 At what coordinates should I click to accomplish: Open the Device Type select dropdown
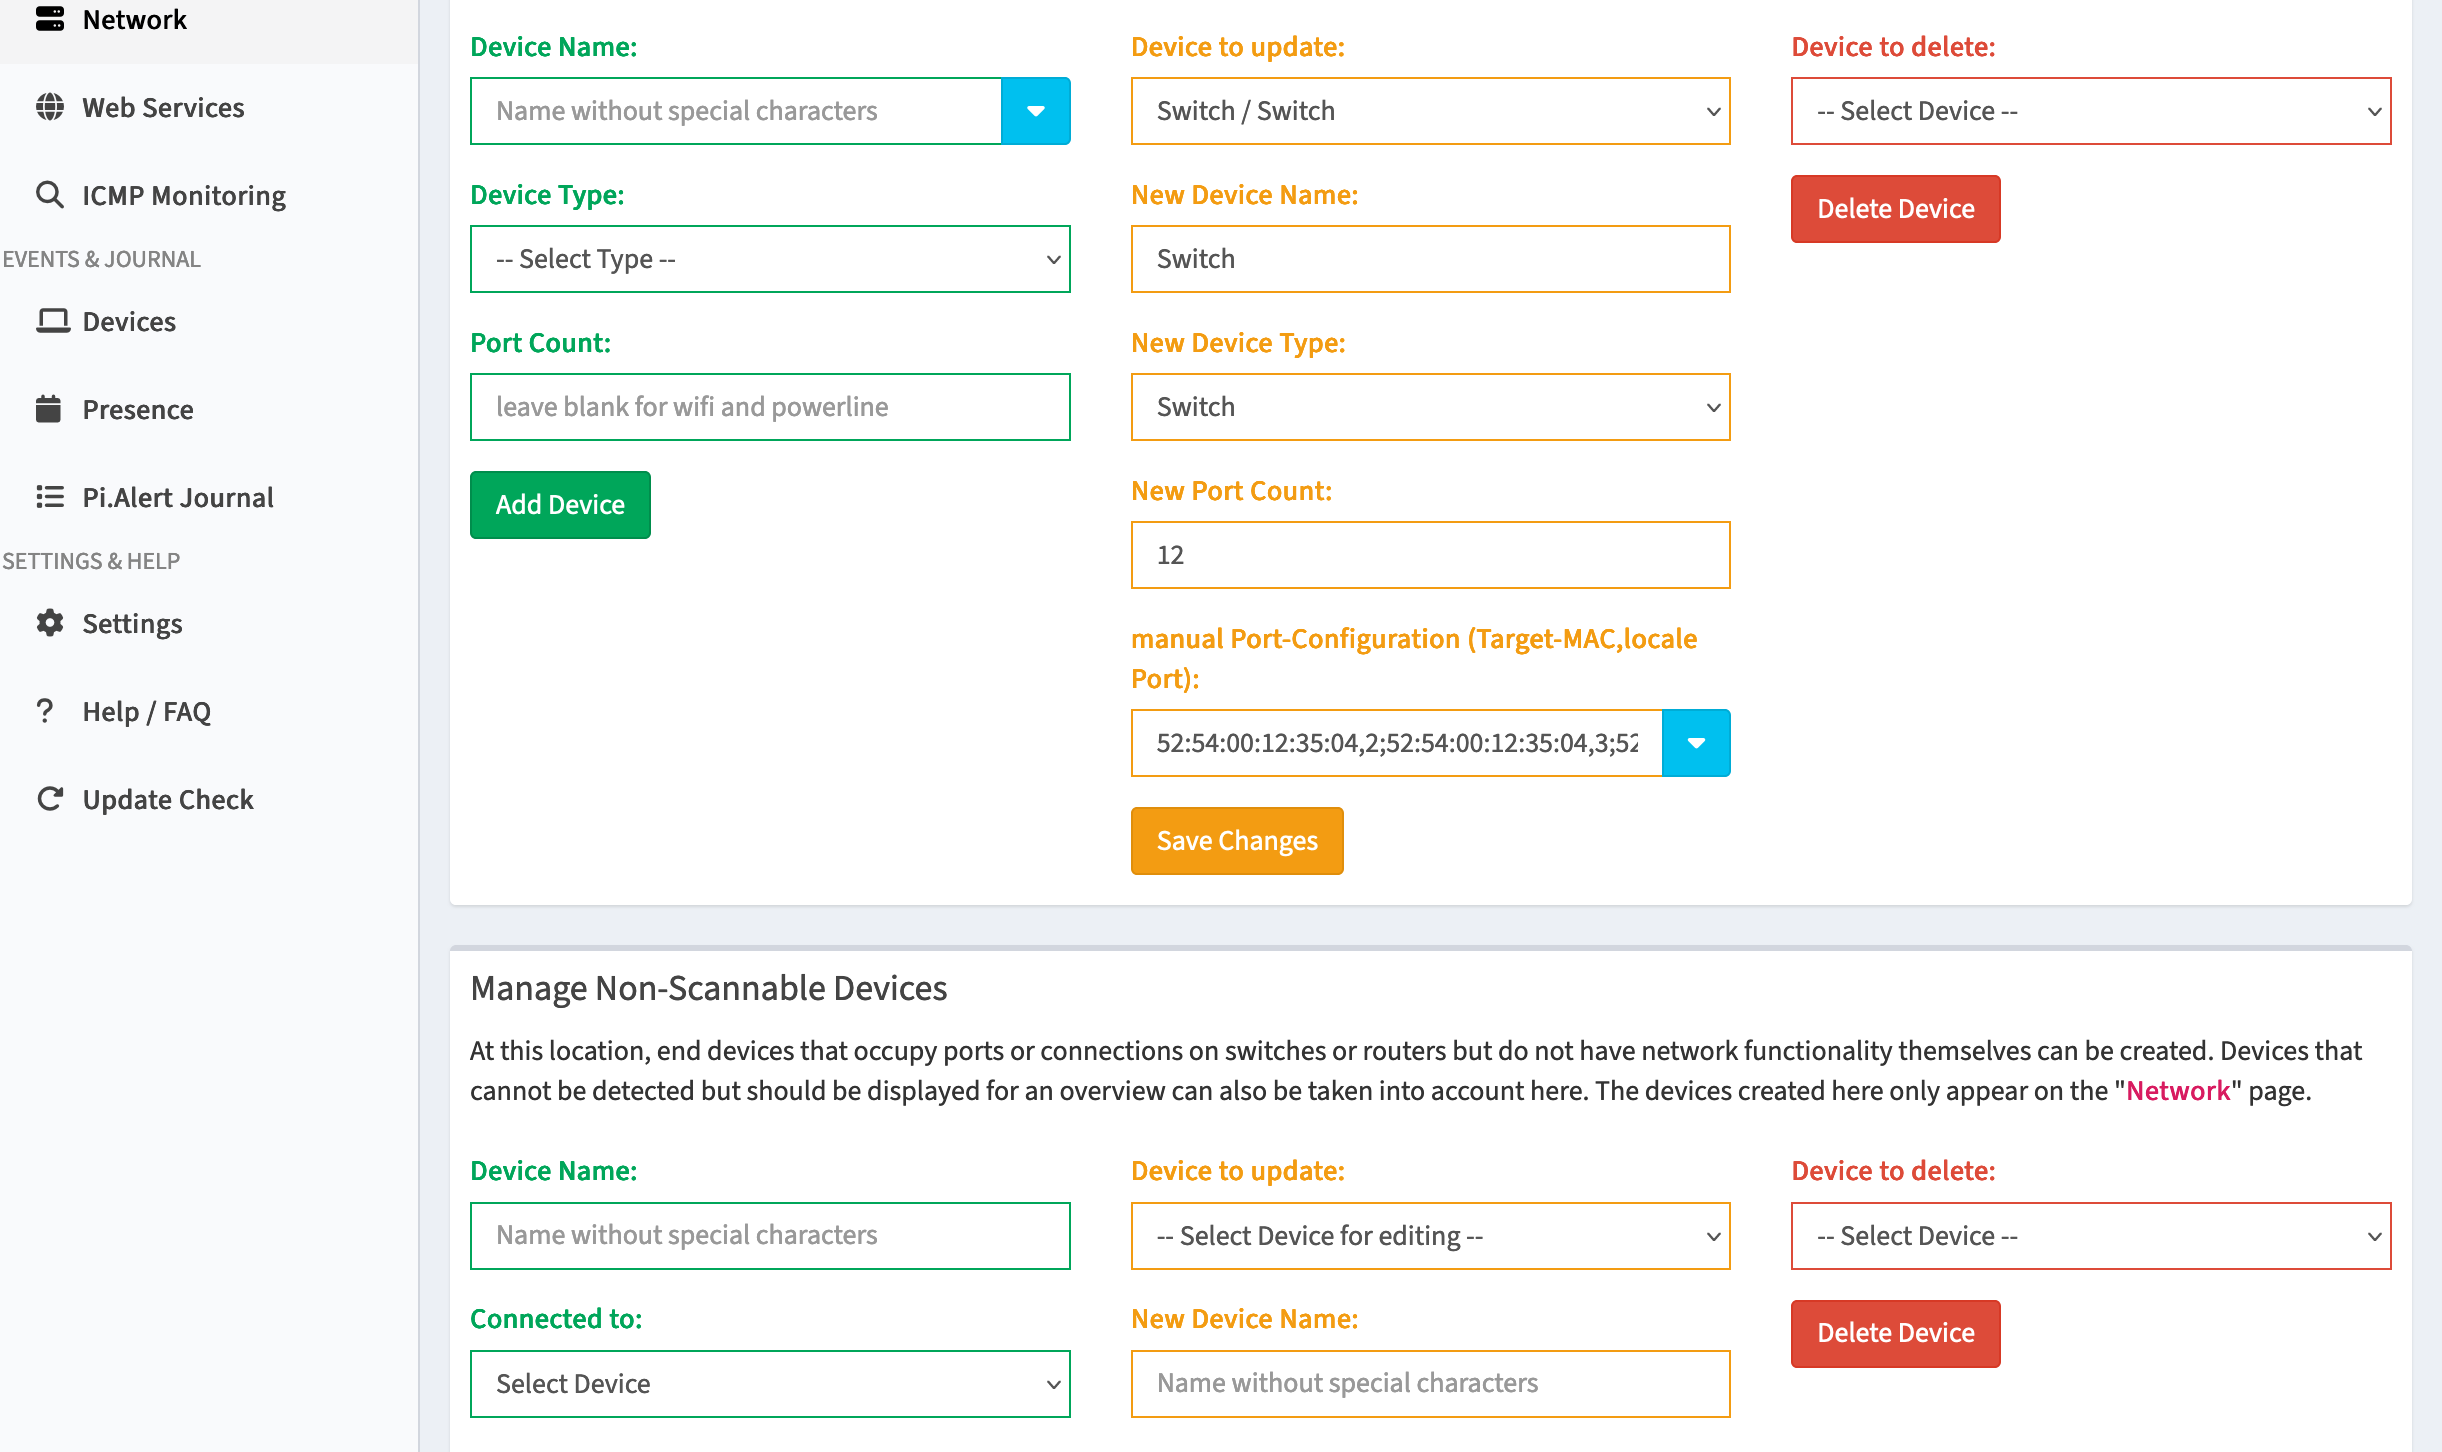(x=769, y=259)
